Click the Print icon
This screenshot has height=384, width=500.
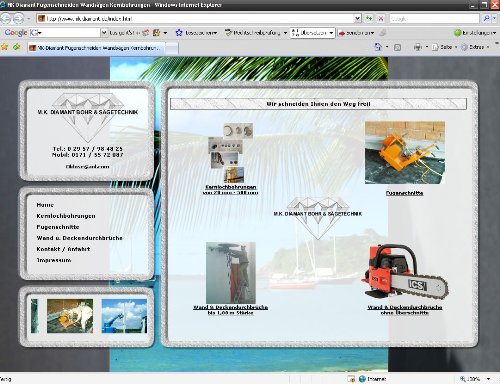417,47
